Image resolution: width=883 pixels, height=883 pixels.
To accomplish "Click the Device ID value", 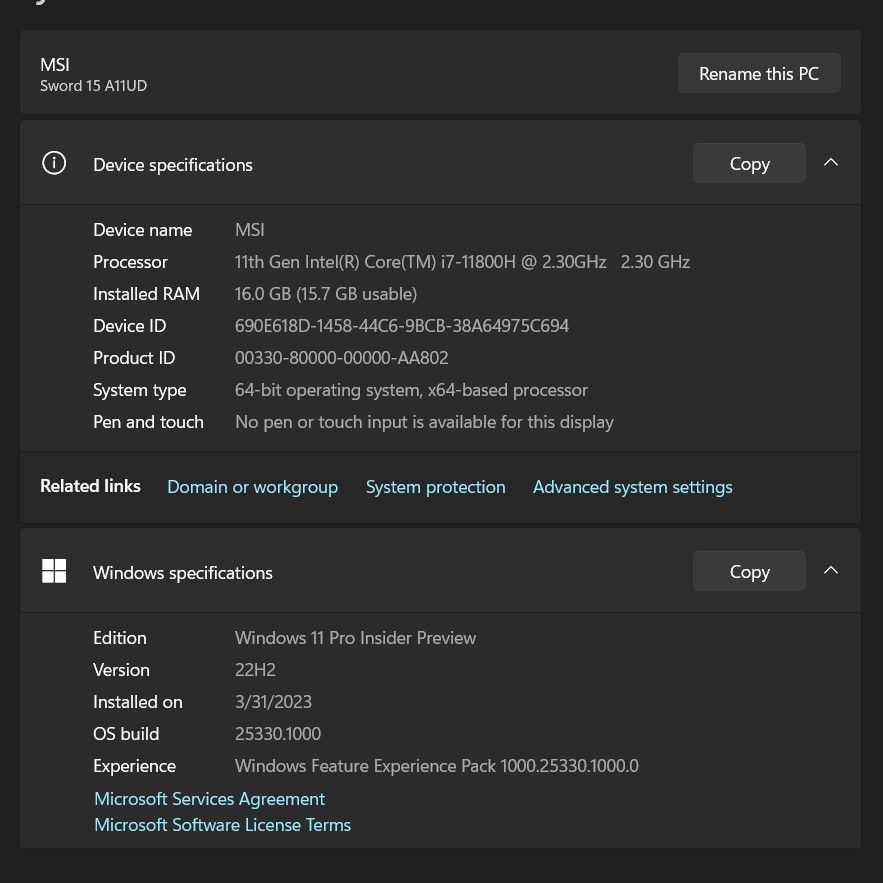I will (402, 326).
